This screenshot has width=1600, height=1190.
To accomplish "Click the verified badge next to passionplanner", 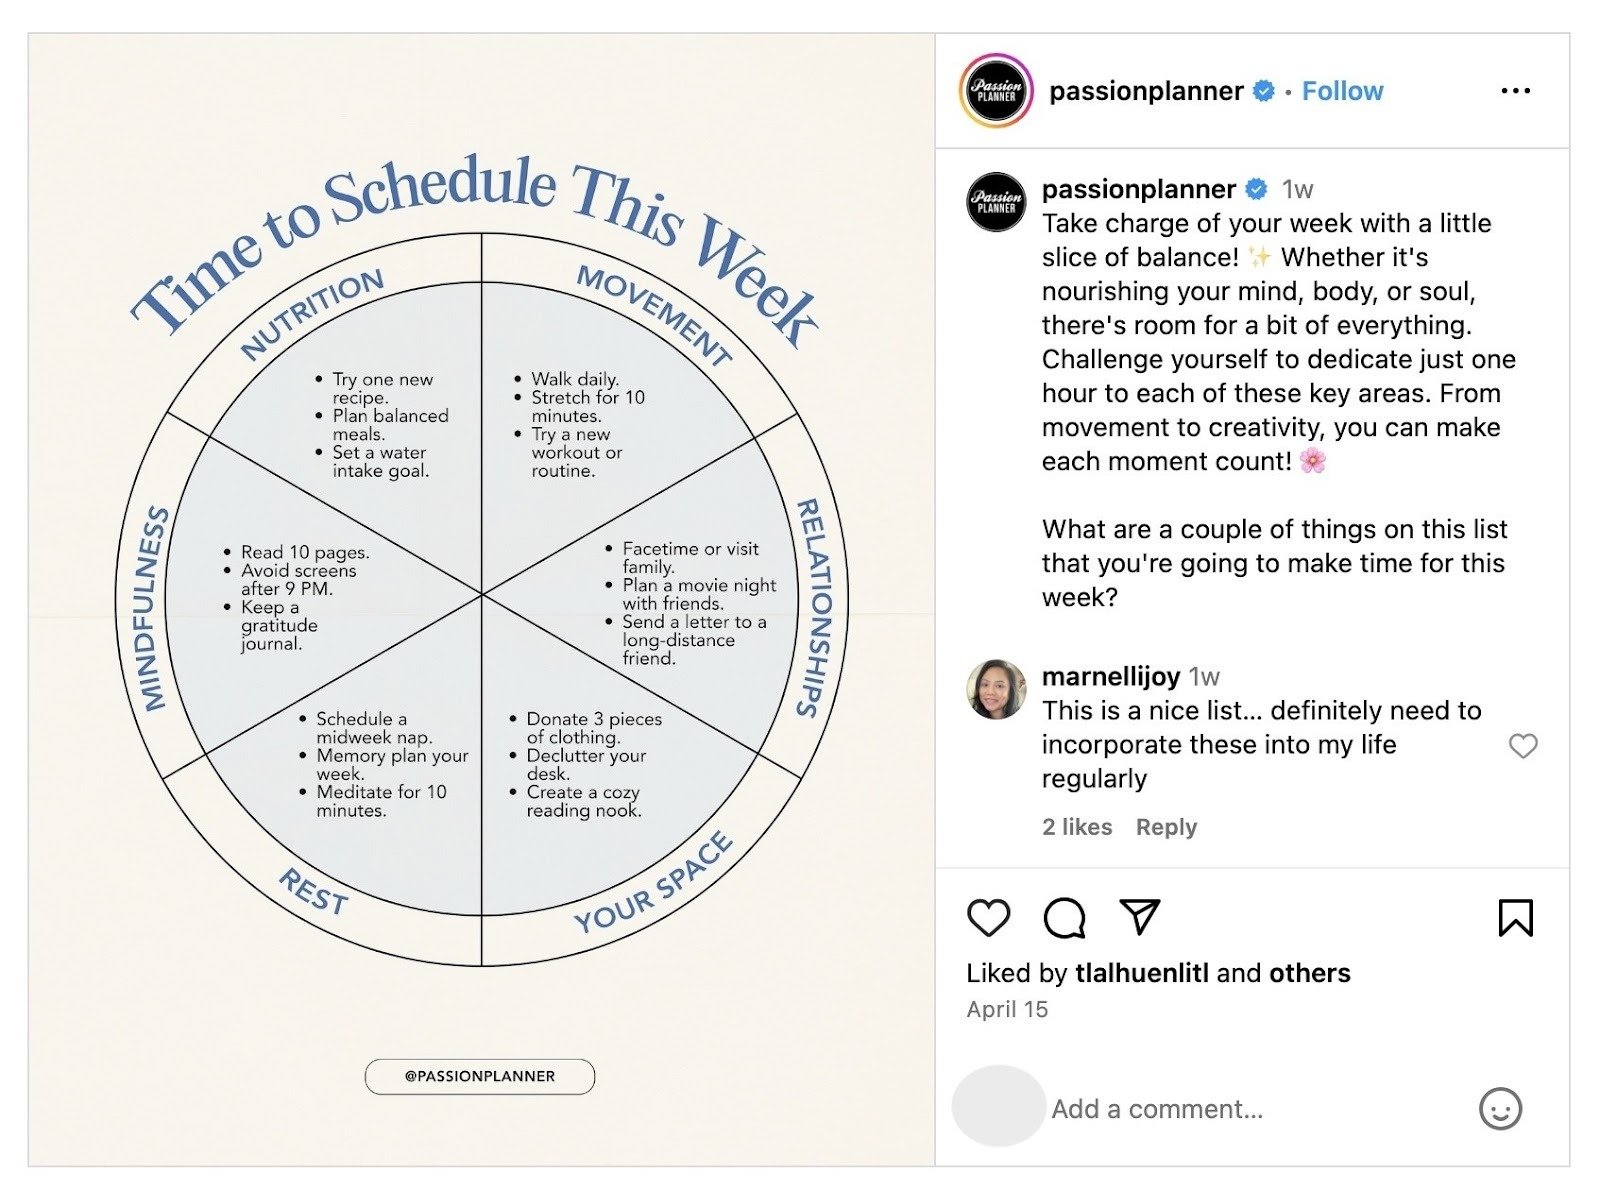I will [1264, 90].
